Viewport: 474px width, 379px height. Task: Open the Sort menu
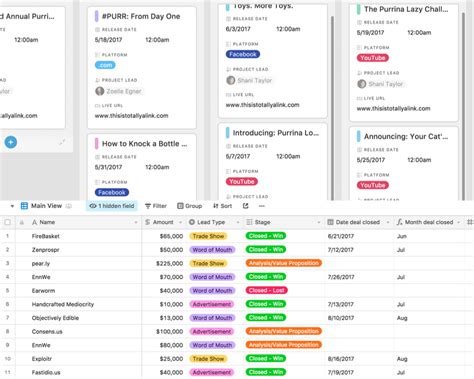coord(222,206)
